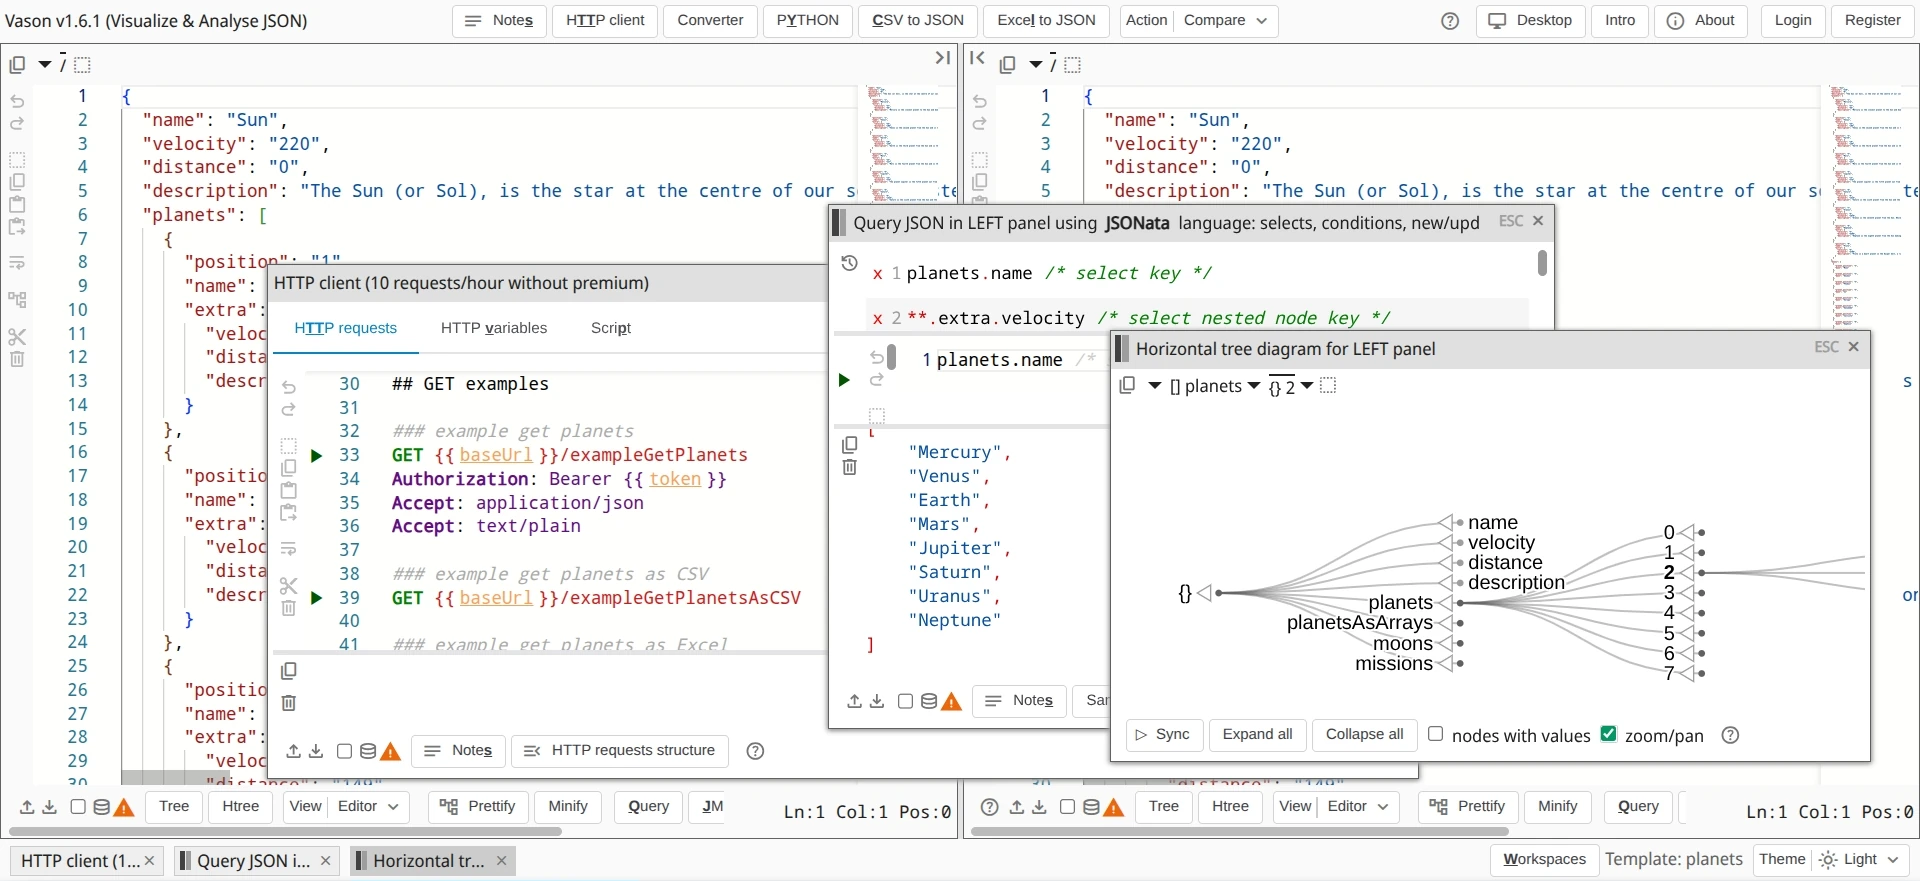1920x881 pixels.
Task: Open the Script tab
Action: coord(610,328)
